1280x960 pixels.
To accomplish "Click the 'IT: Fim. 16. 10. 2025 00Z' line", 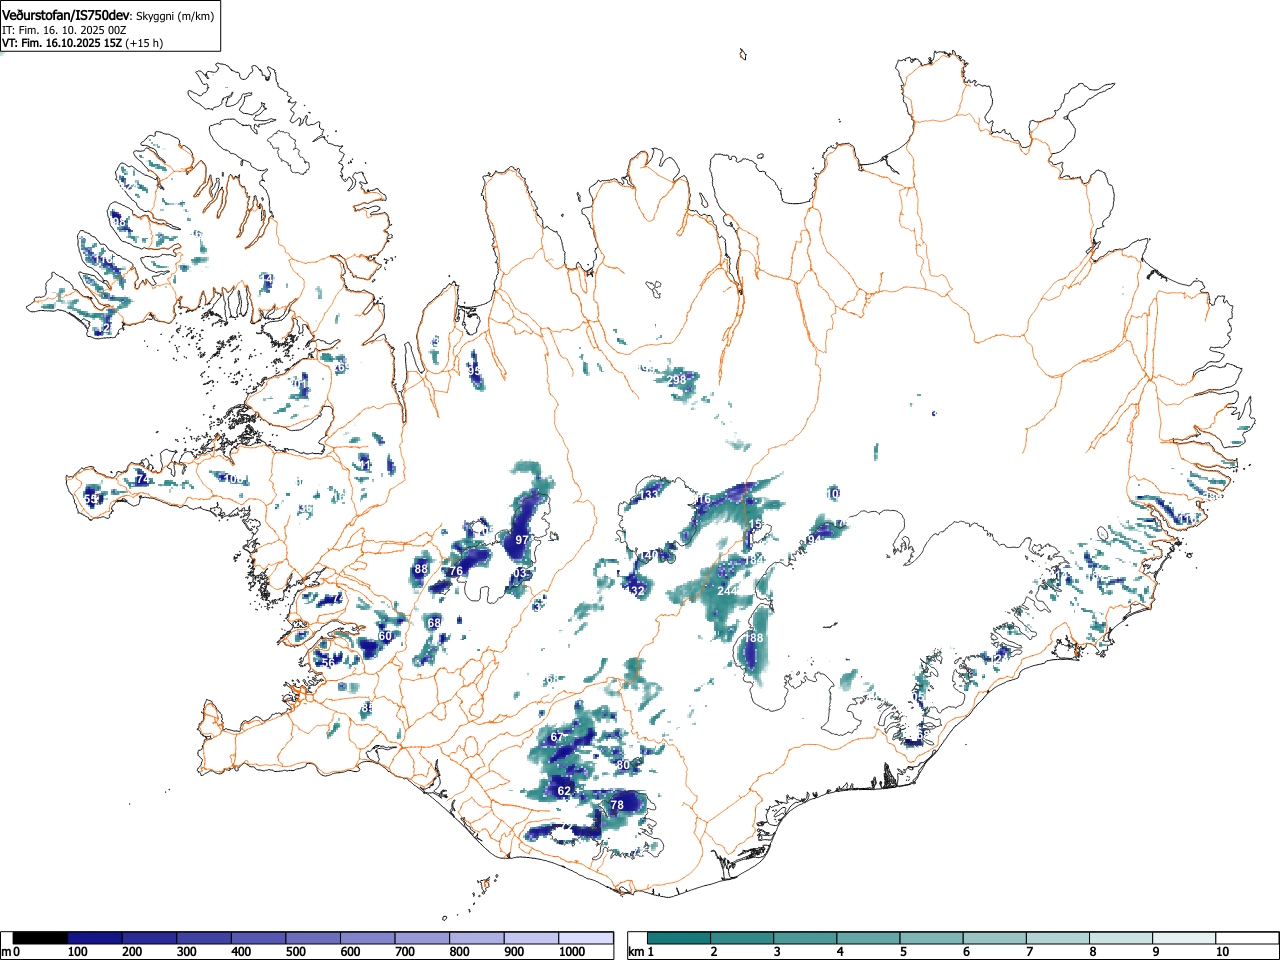I will click(63, 30).
